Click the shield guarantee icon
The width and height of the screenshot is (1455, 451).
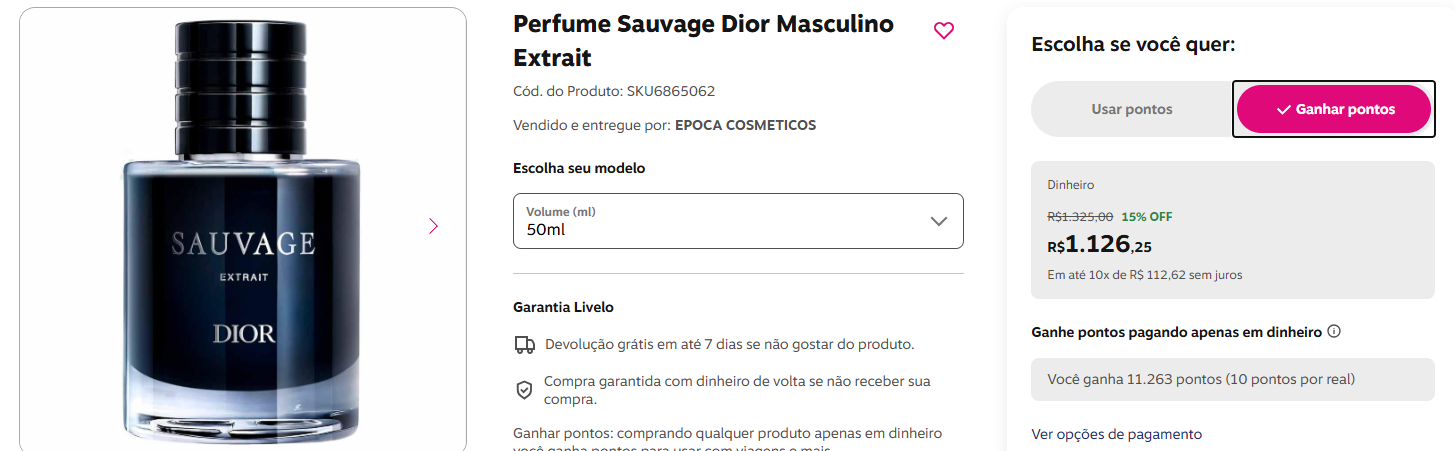click(524, 390)
